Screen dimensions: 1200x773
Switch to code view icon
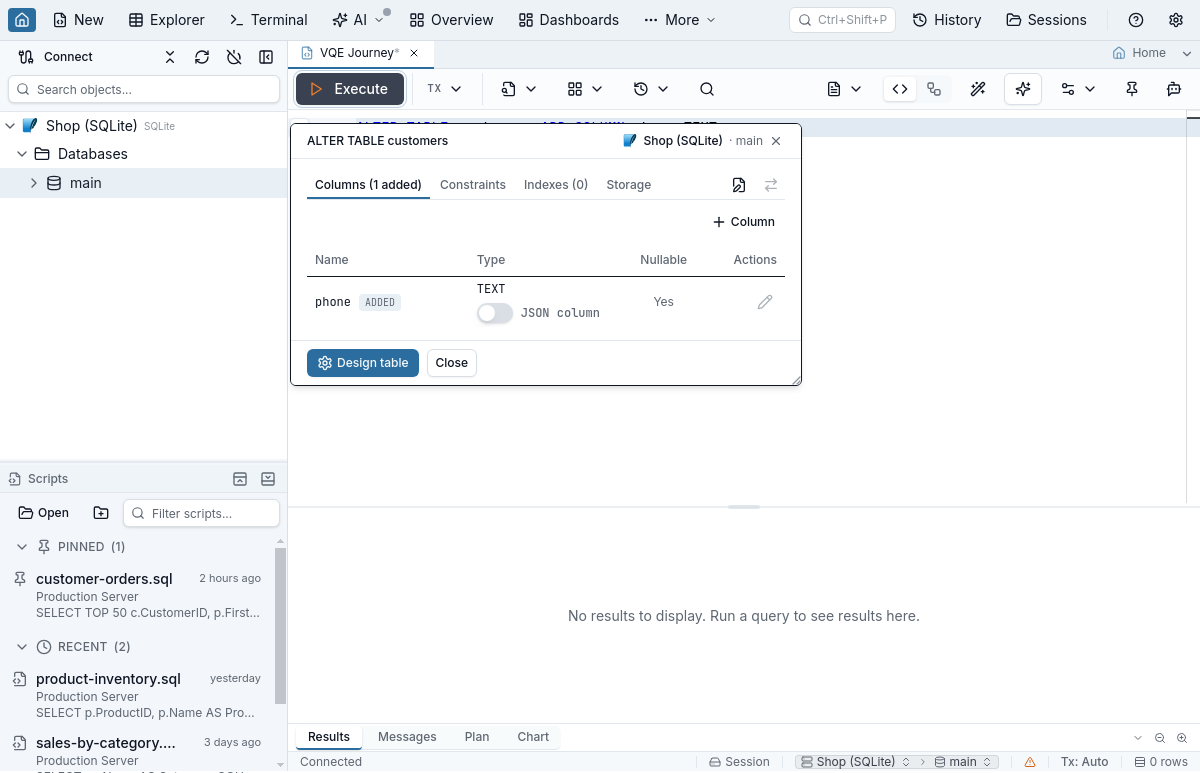(900, 89)
